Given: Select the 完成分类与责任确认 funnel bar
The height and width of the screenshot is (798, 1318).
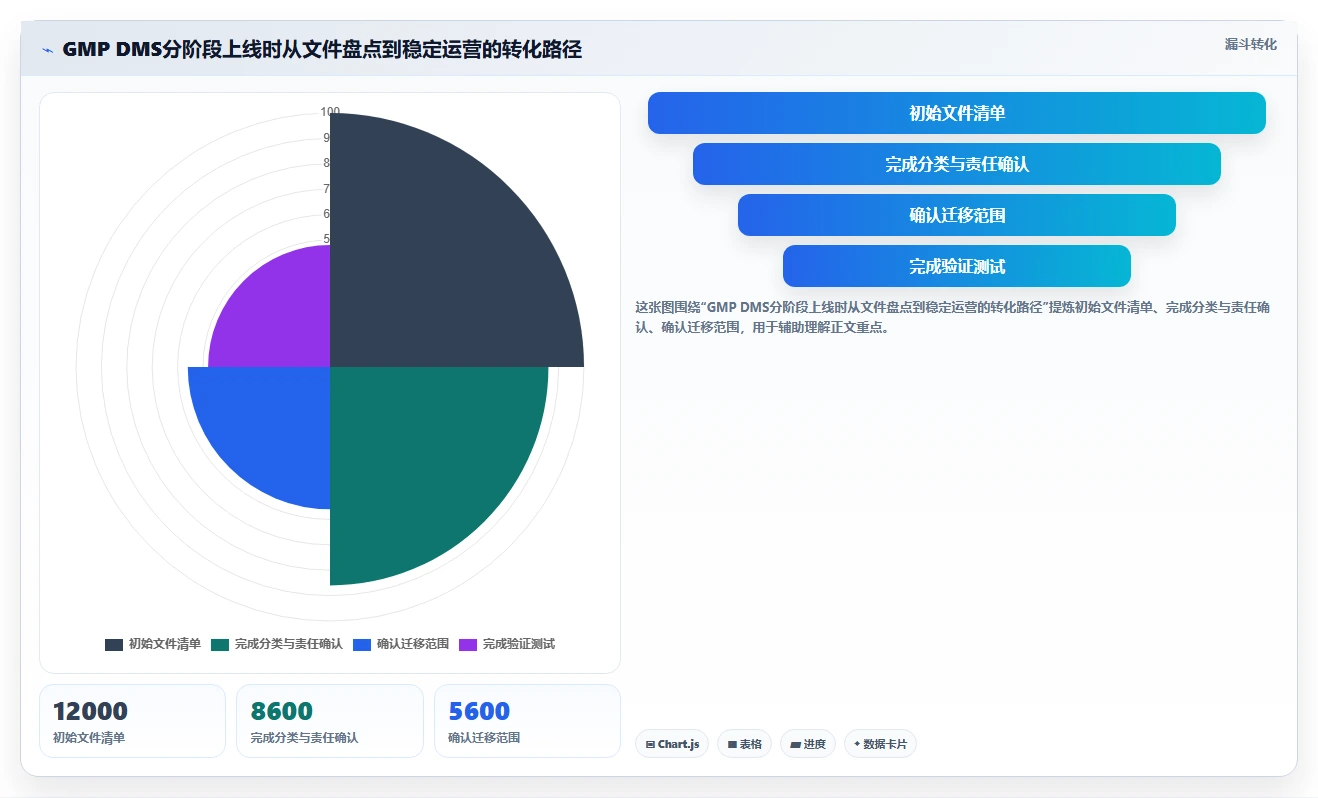Looking at the screenshot, I should pos(957,164).
